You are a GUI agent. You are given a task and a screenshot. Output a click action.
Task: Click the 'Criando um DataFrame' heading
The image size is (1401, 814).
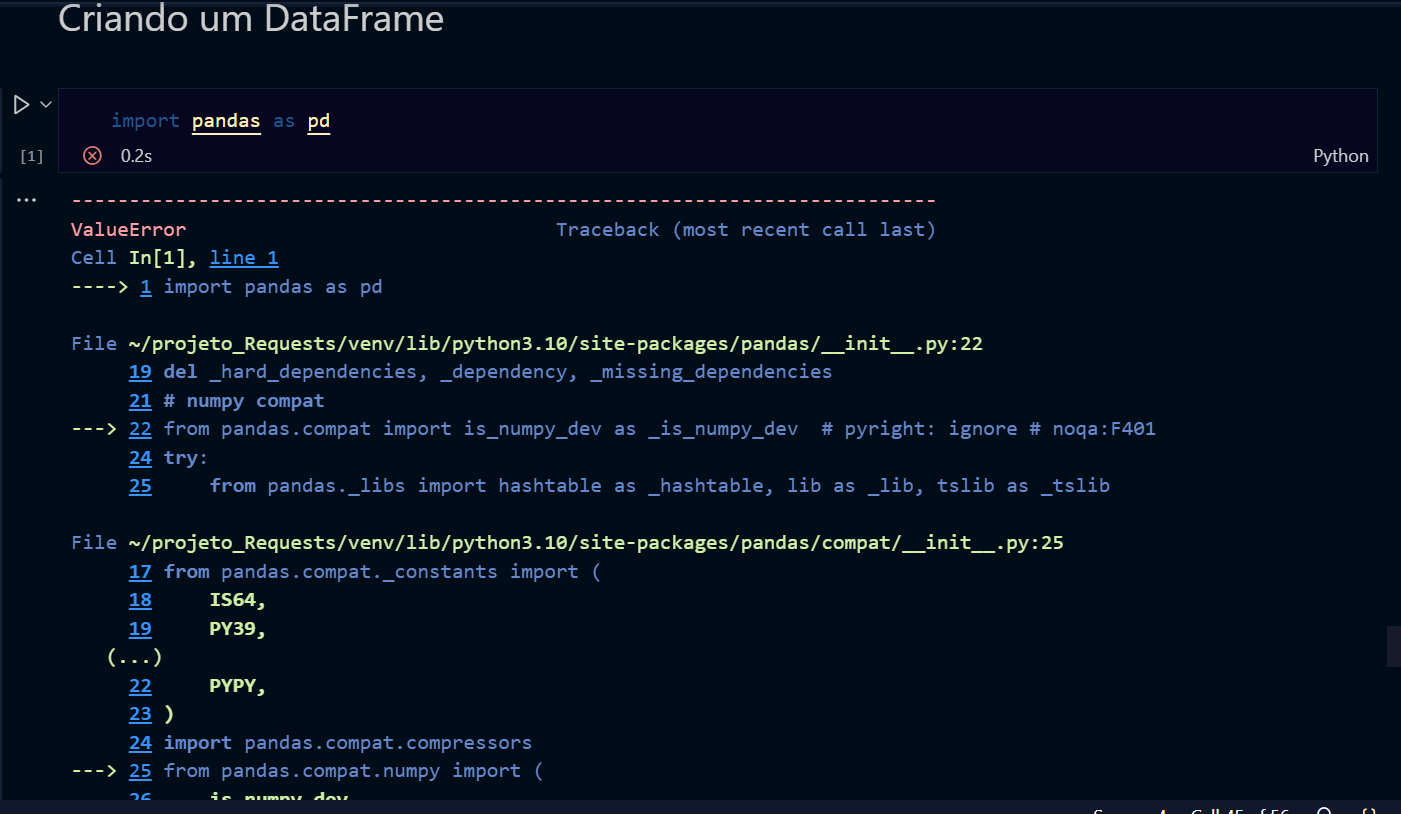click(251, 19)
